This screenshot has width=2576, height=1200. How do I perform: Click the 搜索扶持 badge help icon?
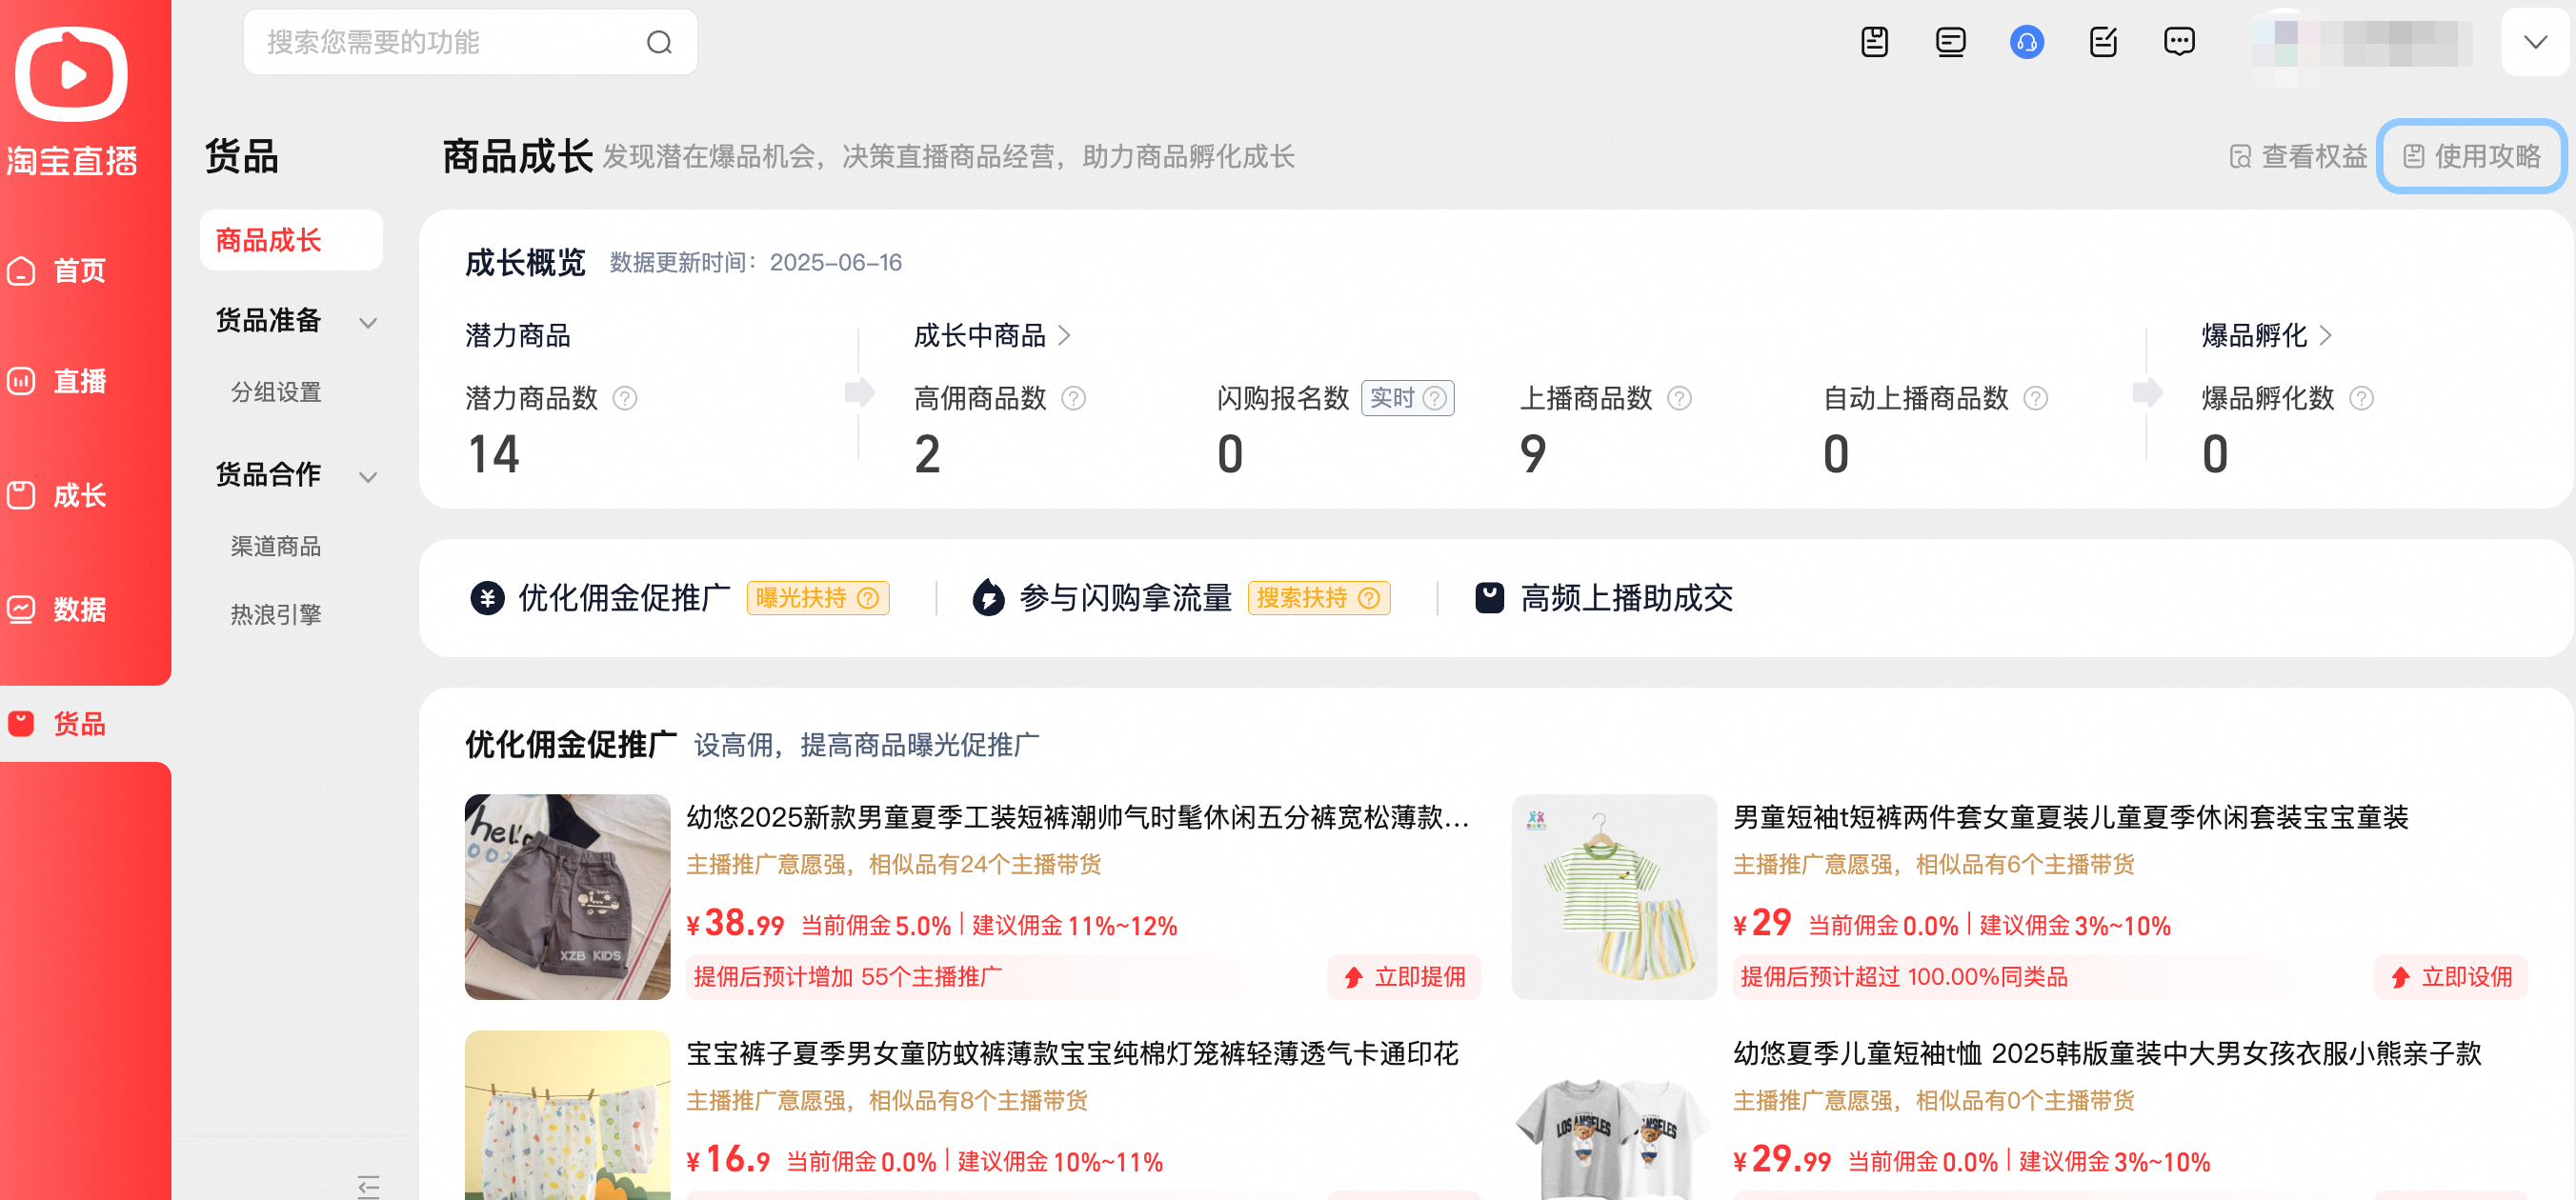click(1370, 598)
